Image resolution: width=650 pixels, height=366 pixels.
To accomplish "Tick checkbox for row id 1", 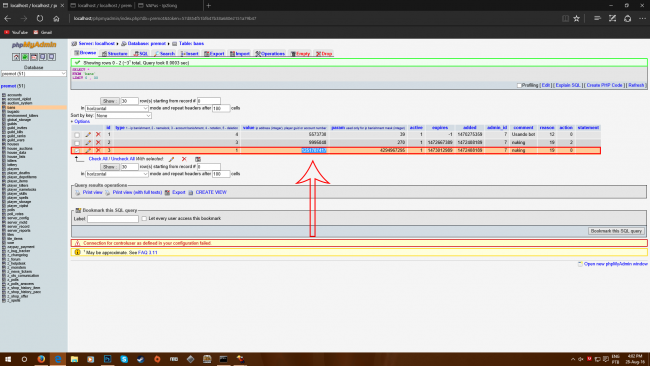I will coord(77,135).
